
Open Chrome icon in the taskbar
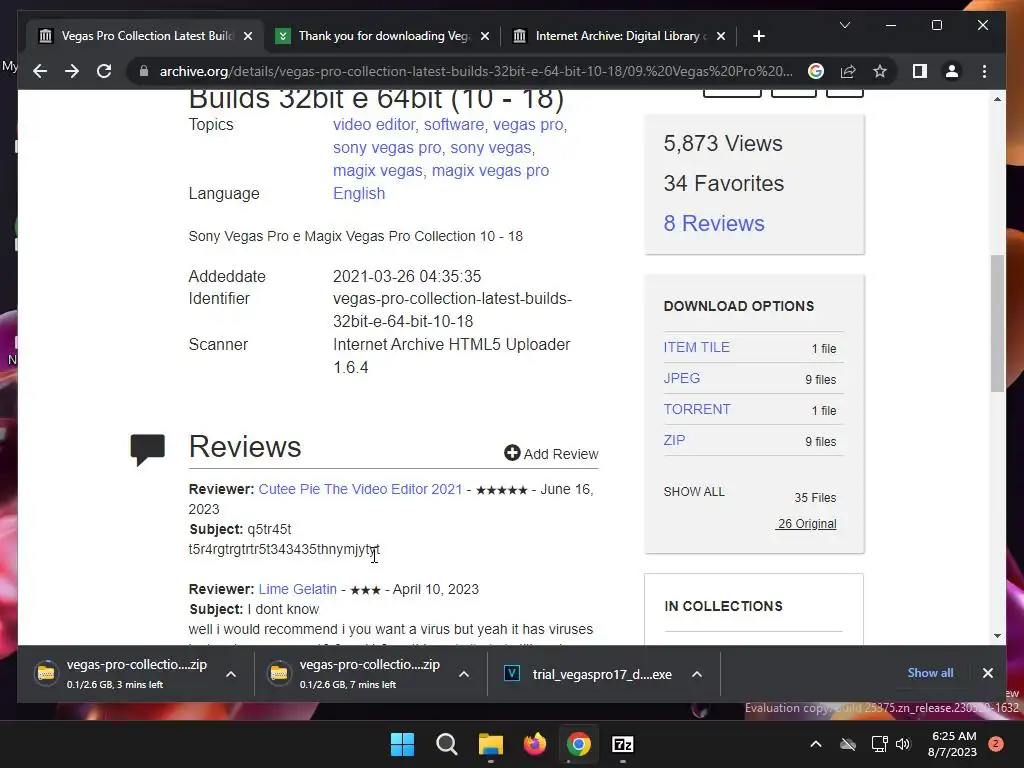[579, 744]
